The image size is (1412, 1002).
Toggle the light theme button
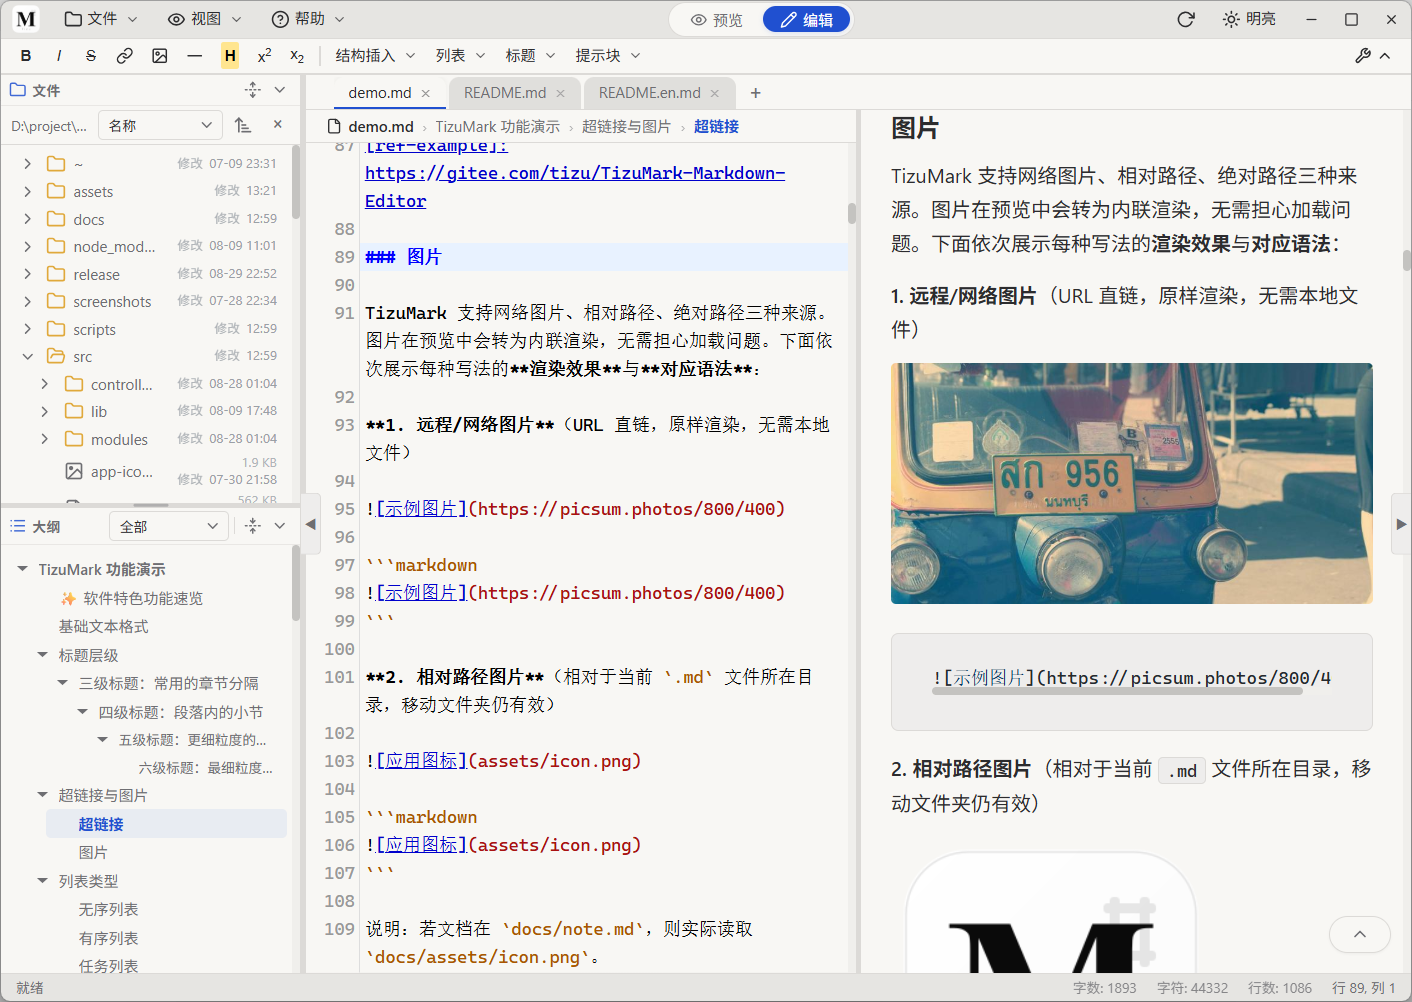click(1249, 19)
